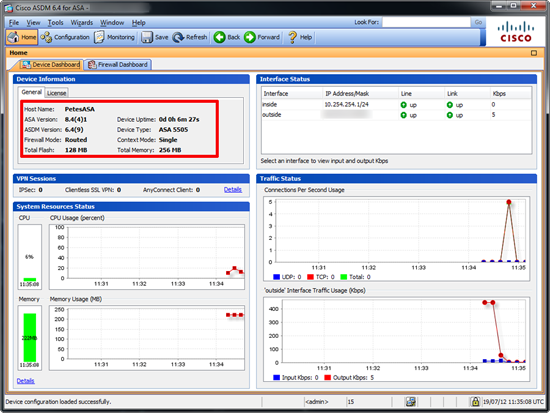550x413 pixels.
Task: Refresh the ASDM data
Action: pos(190,37)
